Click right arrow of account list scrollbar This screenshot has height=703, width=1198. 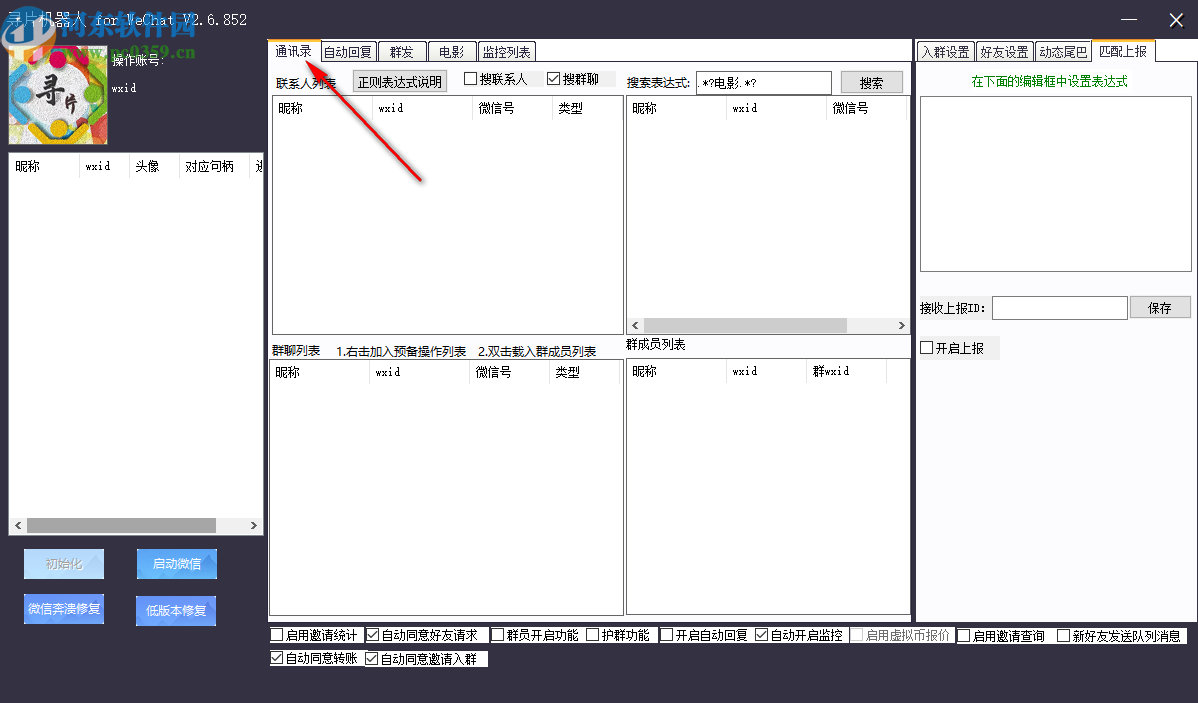click(254, 526)
